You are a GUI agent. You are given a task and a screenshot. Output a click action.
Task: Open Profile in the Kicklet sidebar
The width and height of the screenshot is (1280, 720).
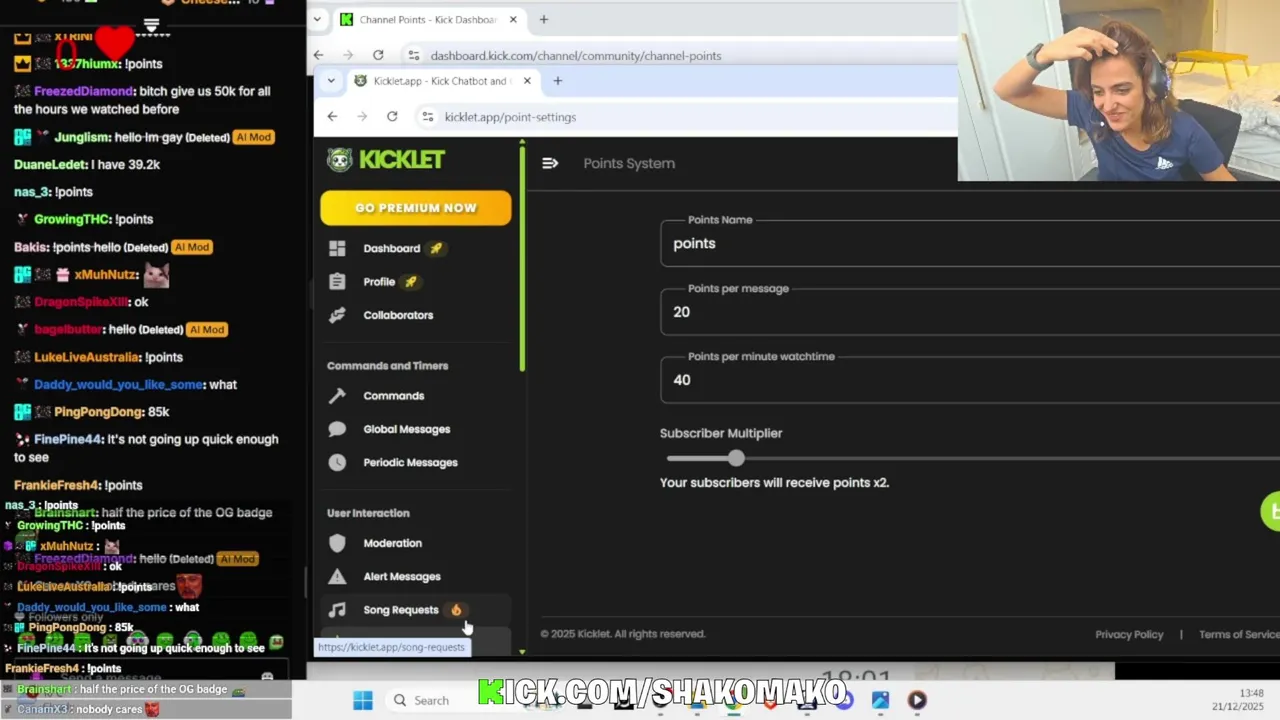click(379, 282)
